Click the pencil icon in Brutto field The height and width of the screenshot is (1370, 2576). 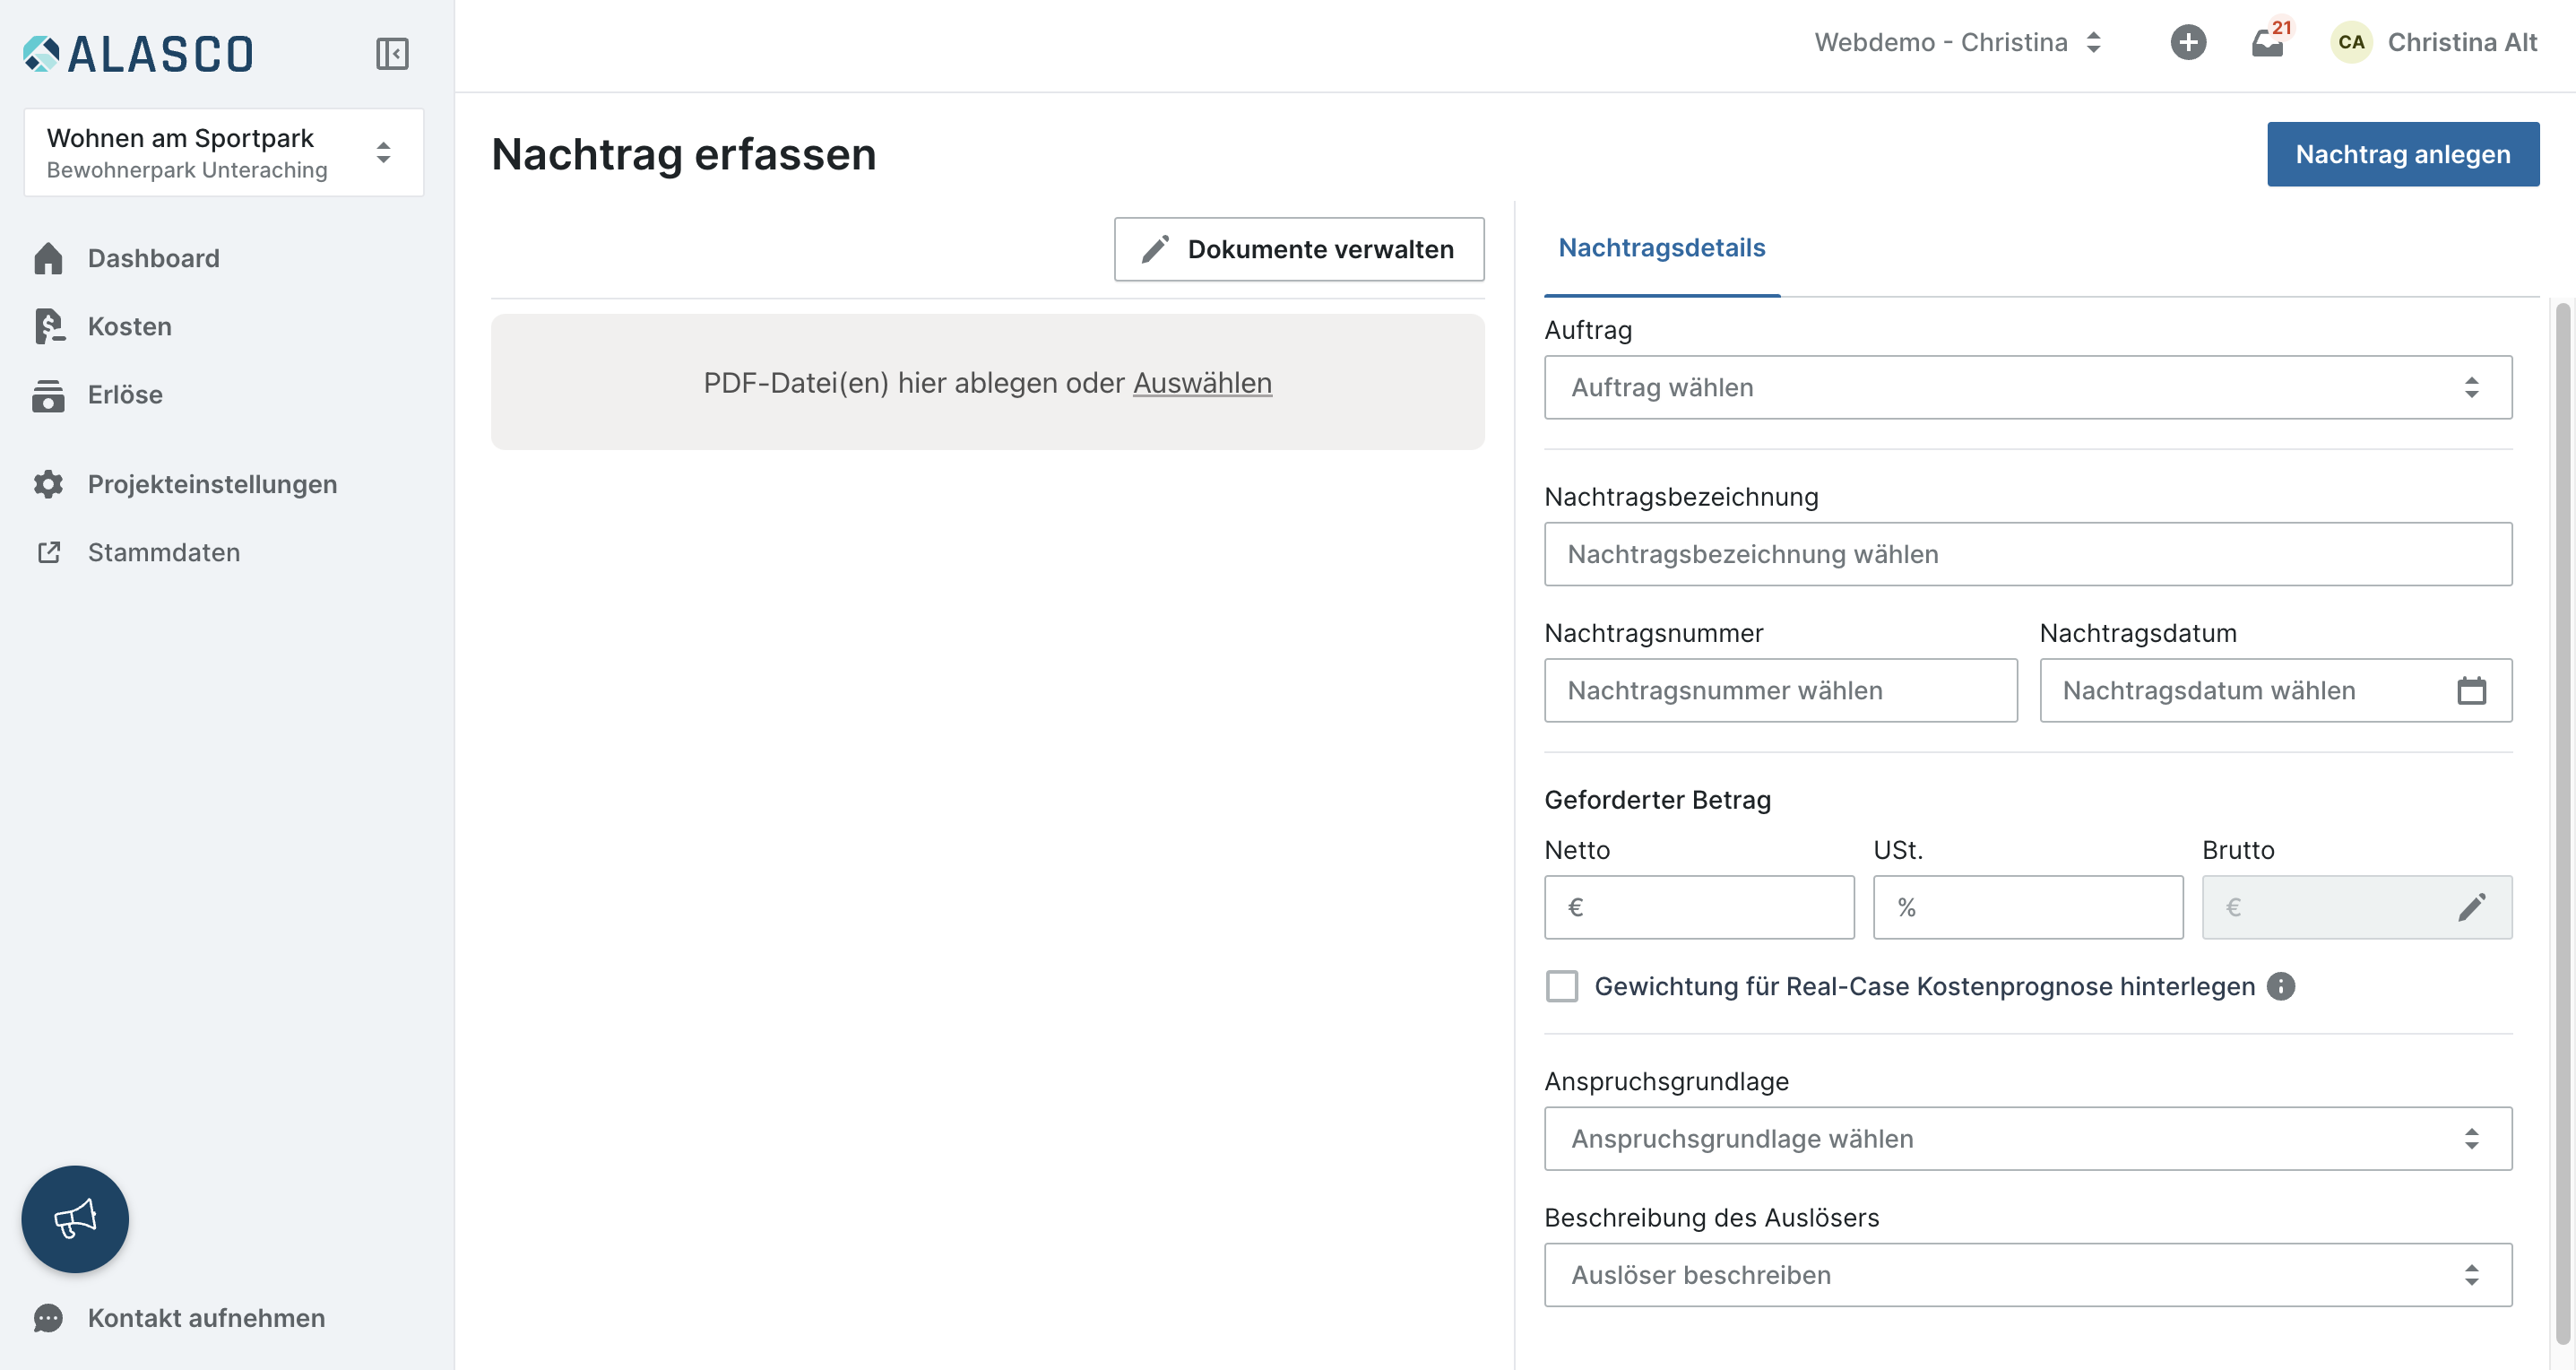2471,907
